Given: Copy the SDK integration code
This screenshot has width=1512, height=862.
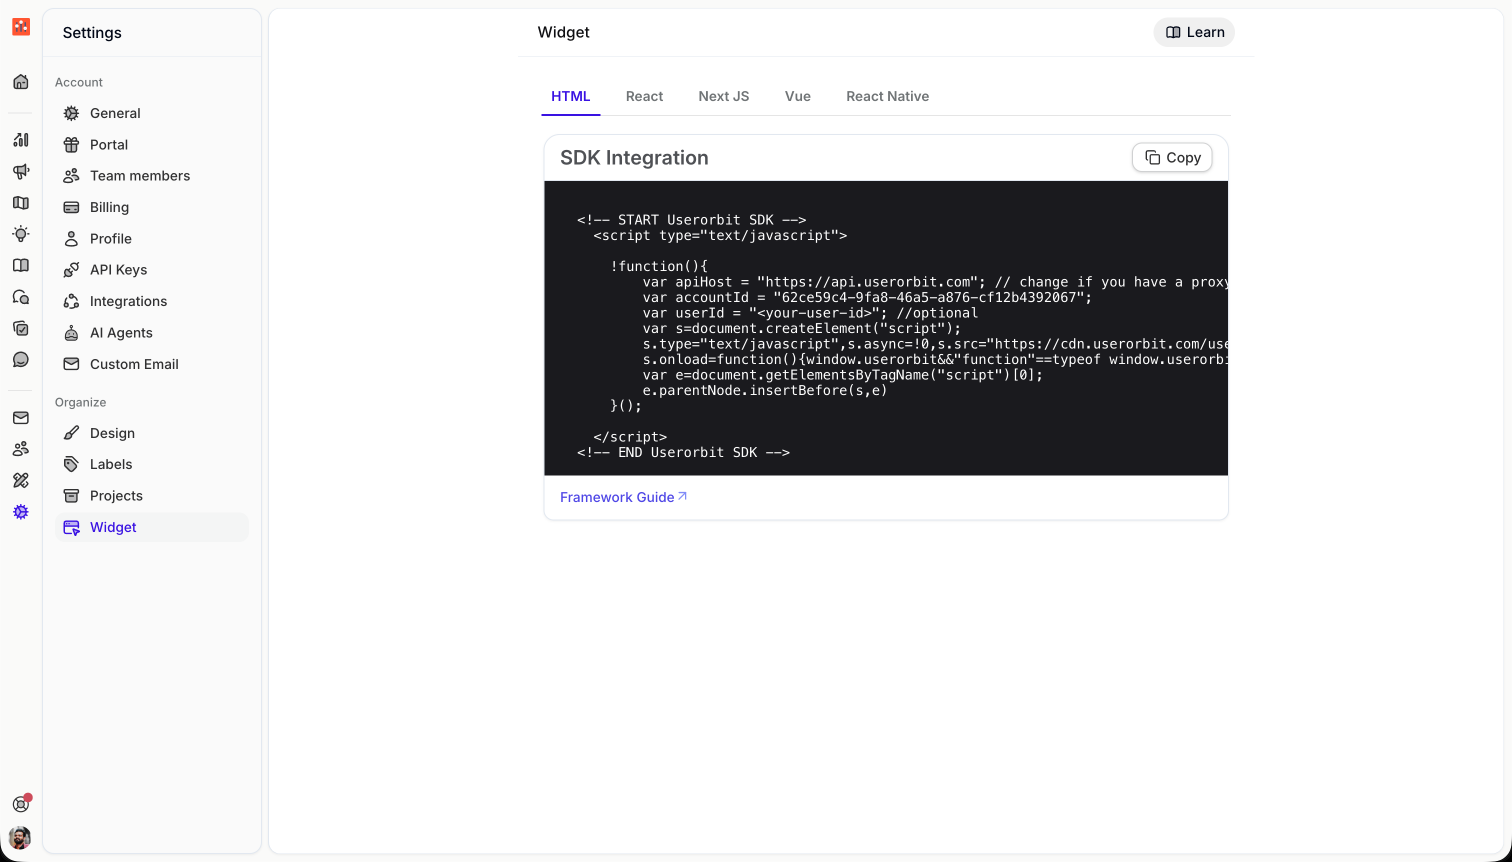Looking at the screenshot, I should (1172, 157).
